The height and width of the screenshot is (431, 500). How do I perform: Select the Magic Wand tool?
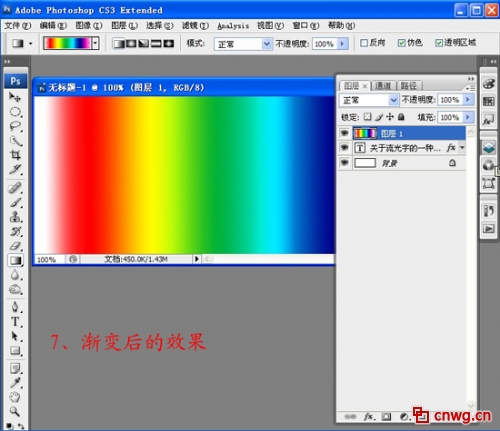point(15,141)
